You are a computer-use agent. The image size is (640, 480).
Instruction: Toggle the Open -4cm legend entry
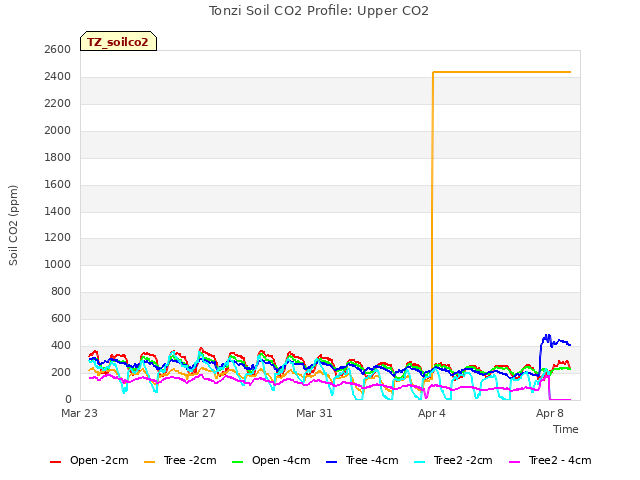pos(271,461)
